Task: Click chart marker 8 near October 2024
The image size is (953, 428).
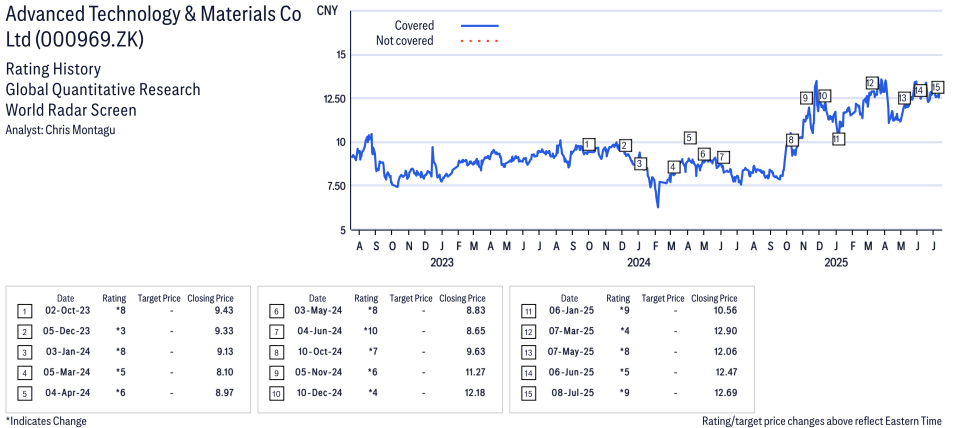Action: point(791,140)
